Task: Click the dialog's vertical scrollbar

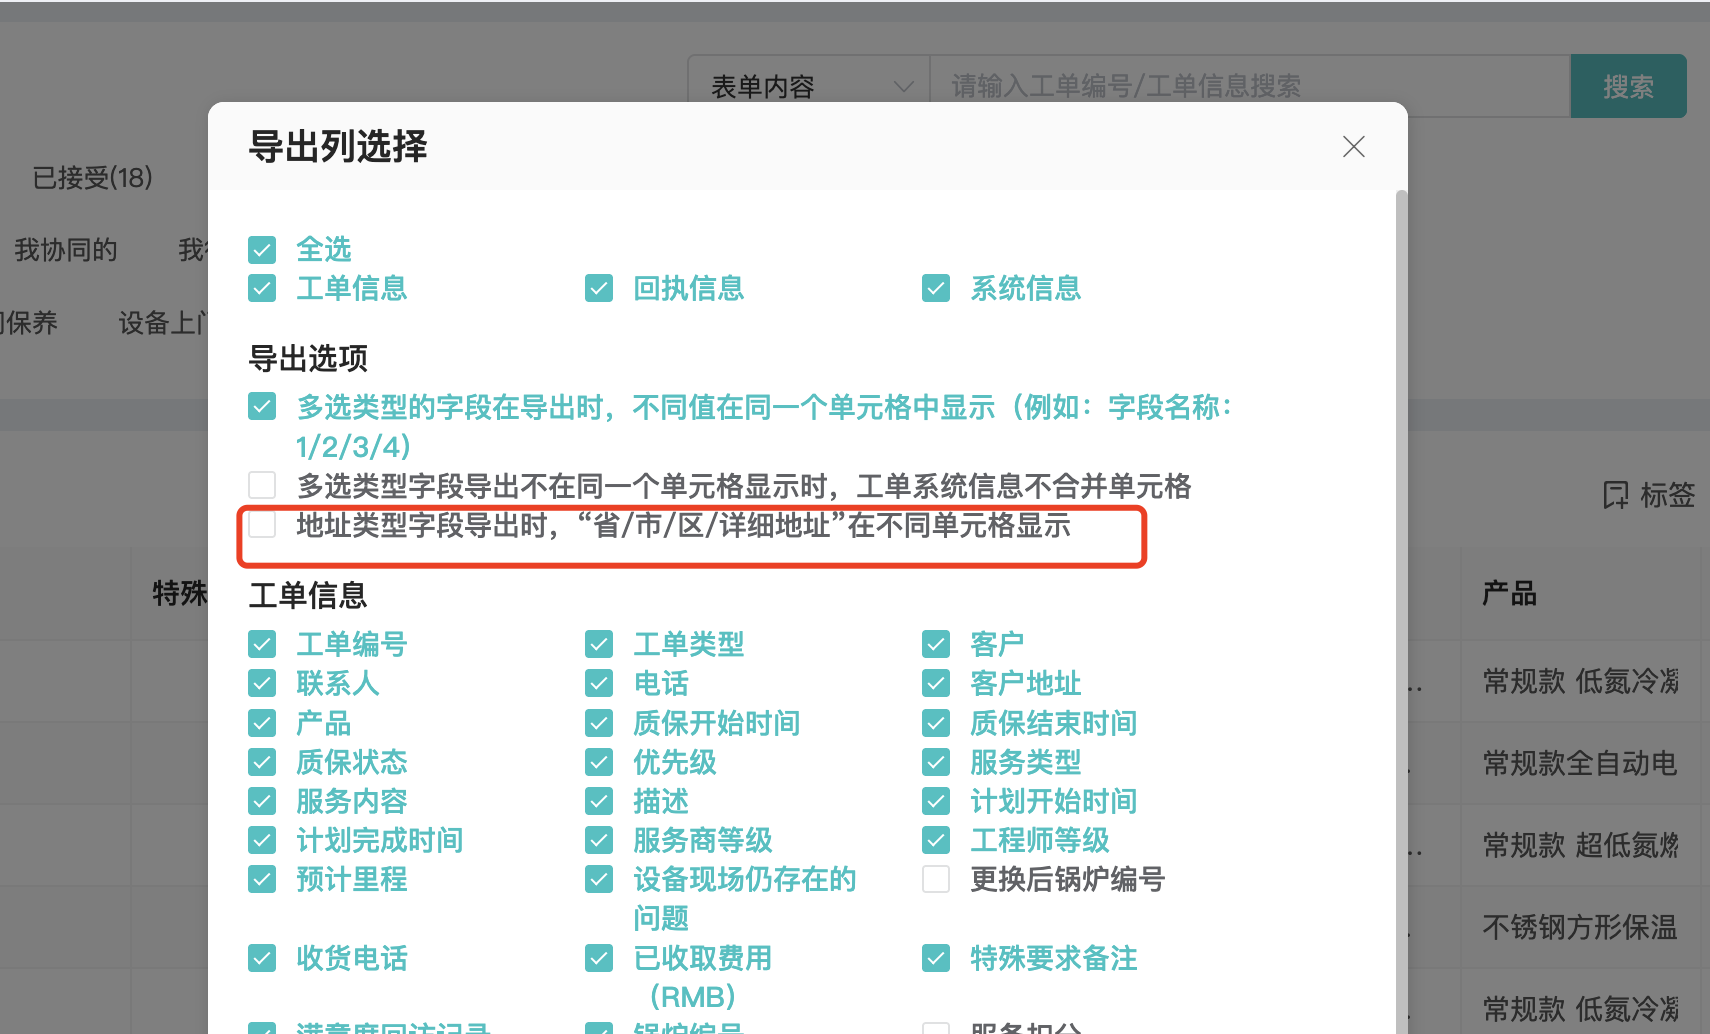Action: click(x=1401, y=610)
